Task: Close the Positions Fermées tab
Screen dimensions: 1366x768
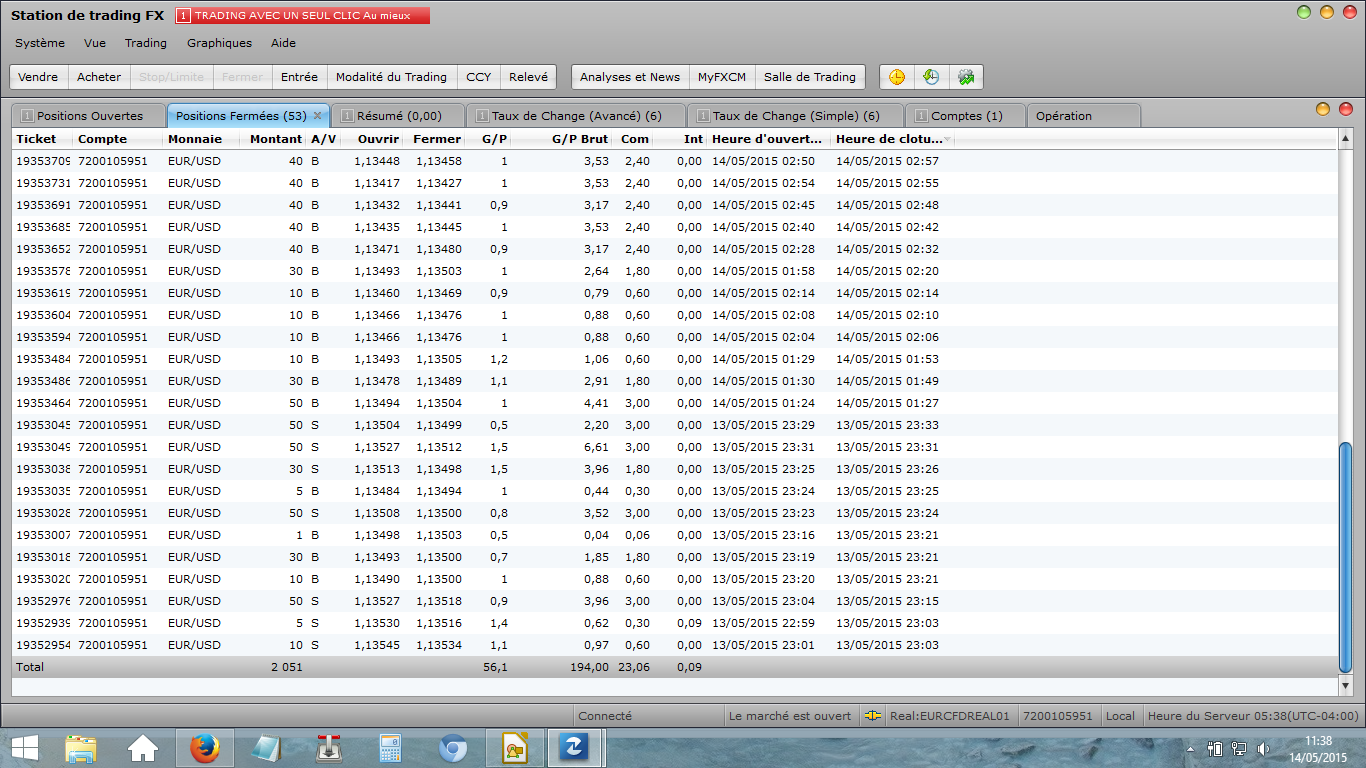Action: point(317,116)
